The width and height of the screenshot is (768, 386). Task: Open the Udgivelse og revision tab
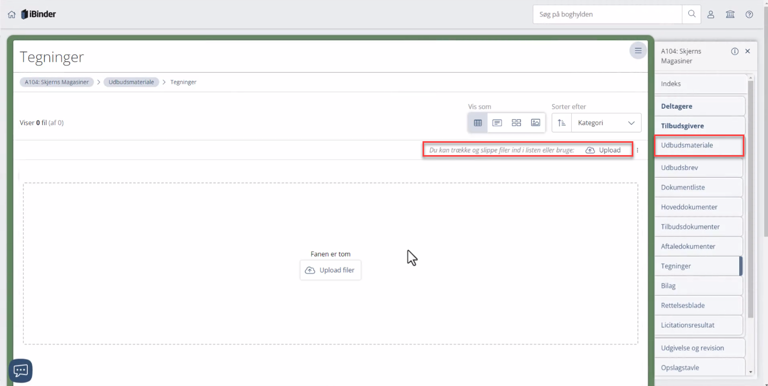tap(699, 348)
